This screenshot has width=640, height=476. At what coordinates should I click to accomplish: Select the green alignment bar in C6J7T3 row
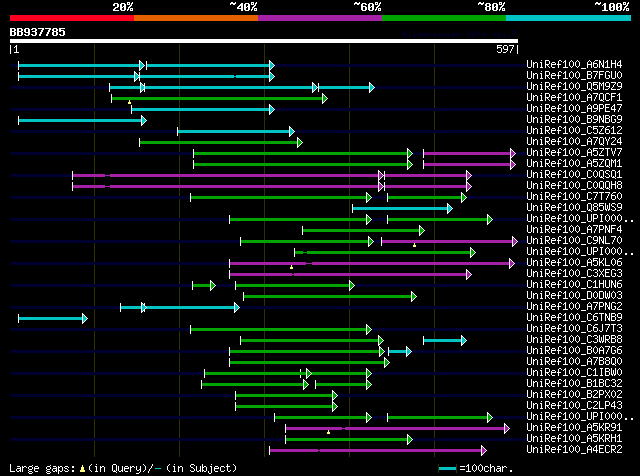(281, 329)
